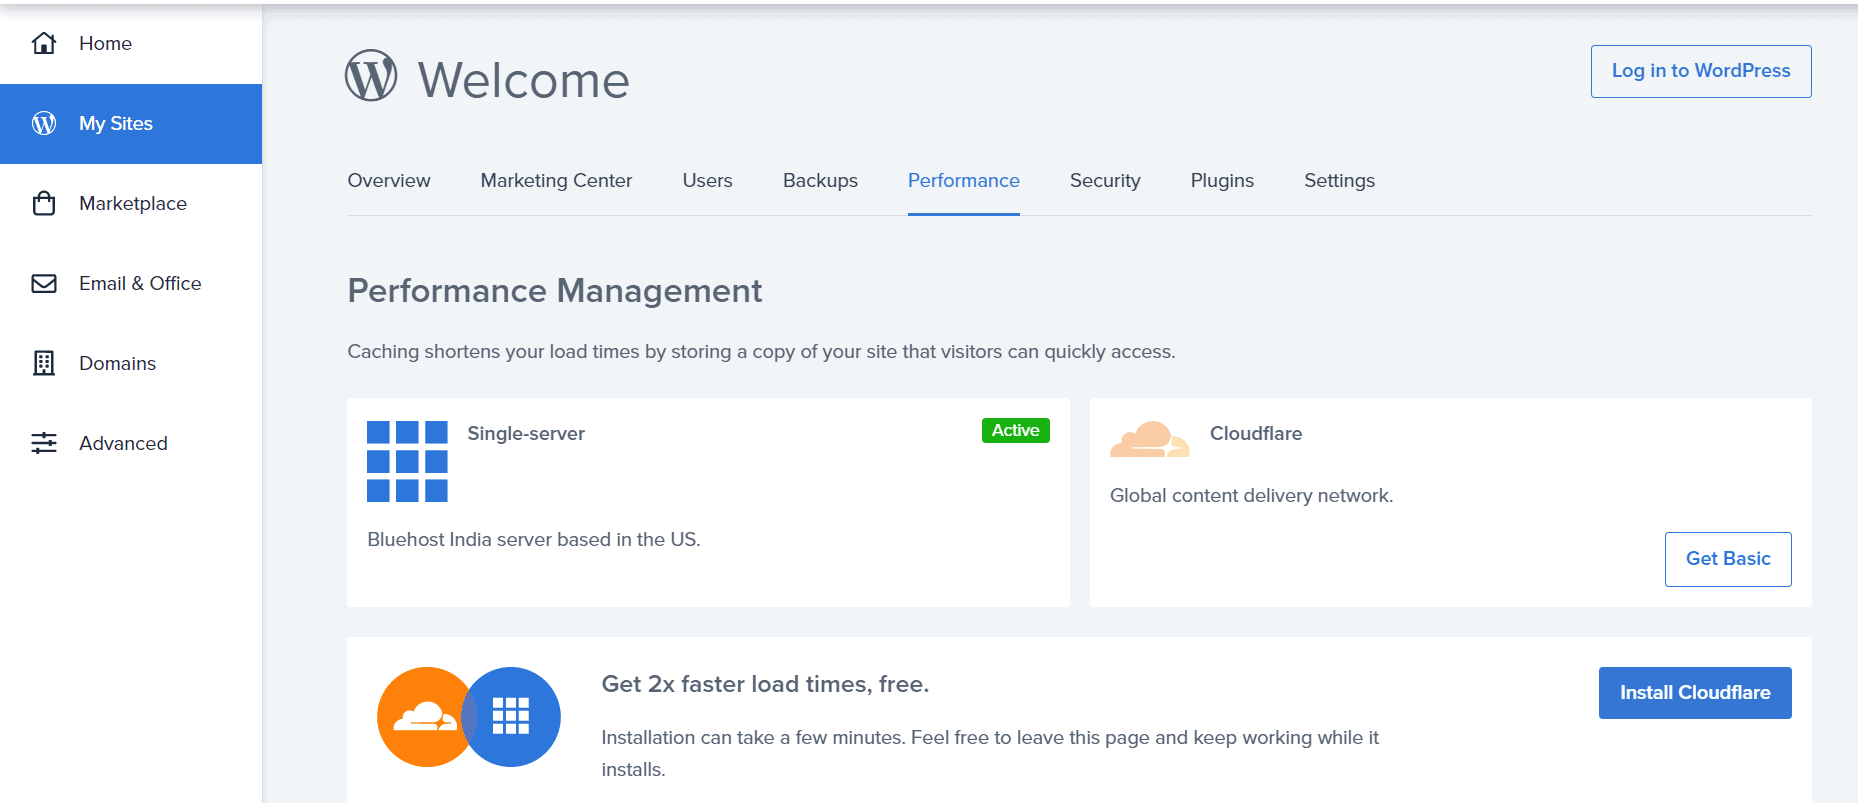This screenshot has height=803, width=1858.
Task: Click the Get Basic button for Cloudflare
Action: [x=1727, y=559]
